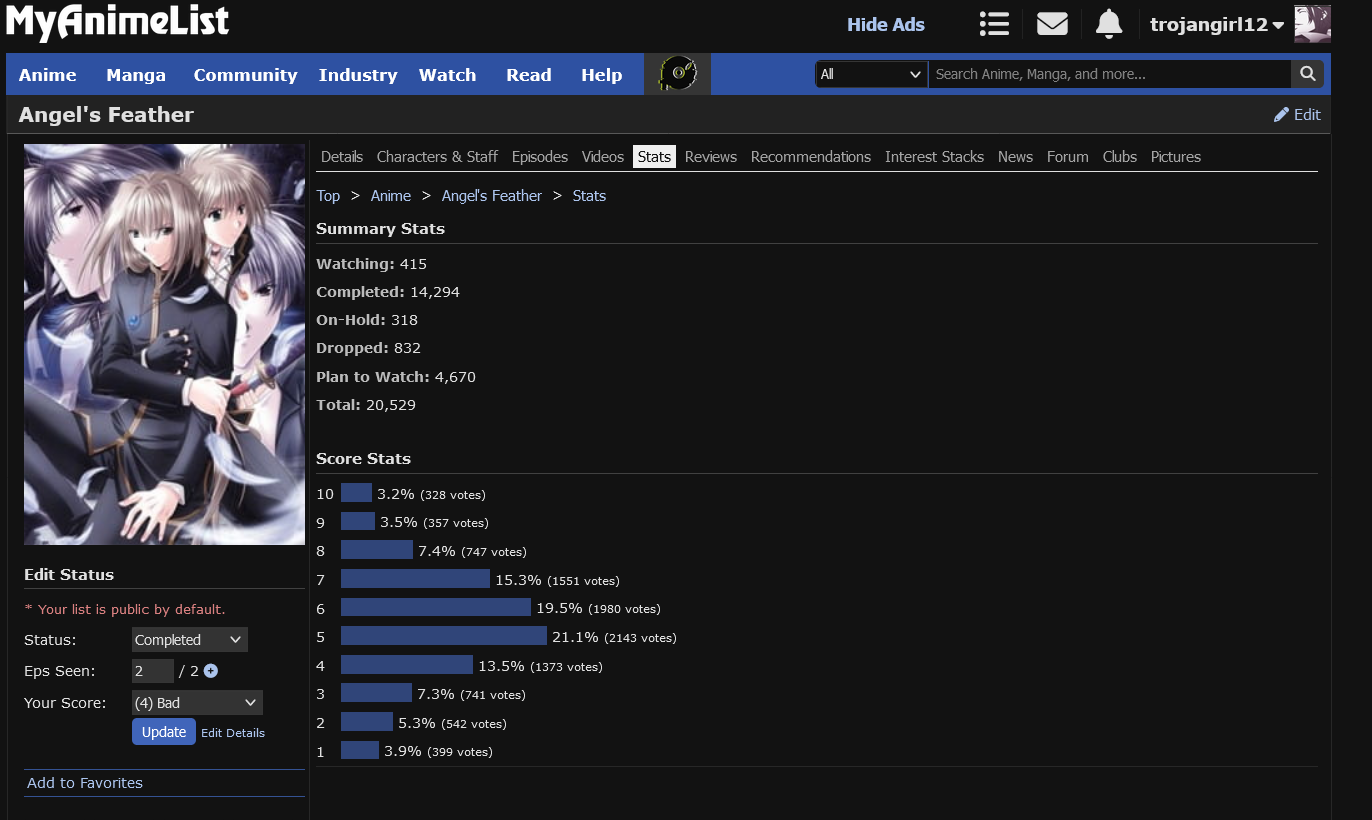Click Add to Favorites
The height and width of the screenshot is (820, 1372).
coord(85,783)
